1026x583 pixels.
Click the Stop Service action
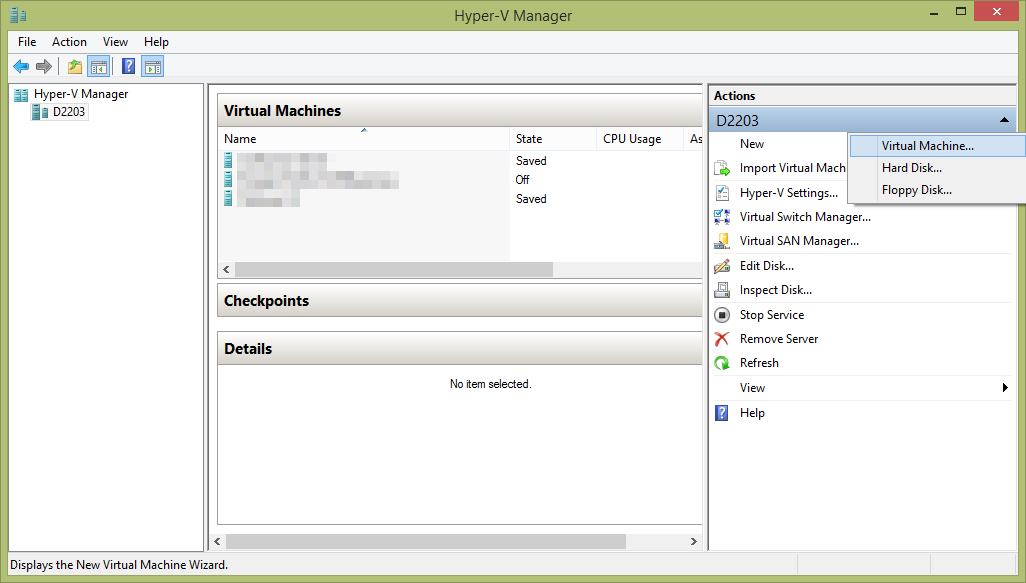coord(771,315)
